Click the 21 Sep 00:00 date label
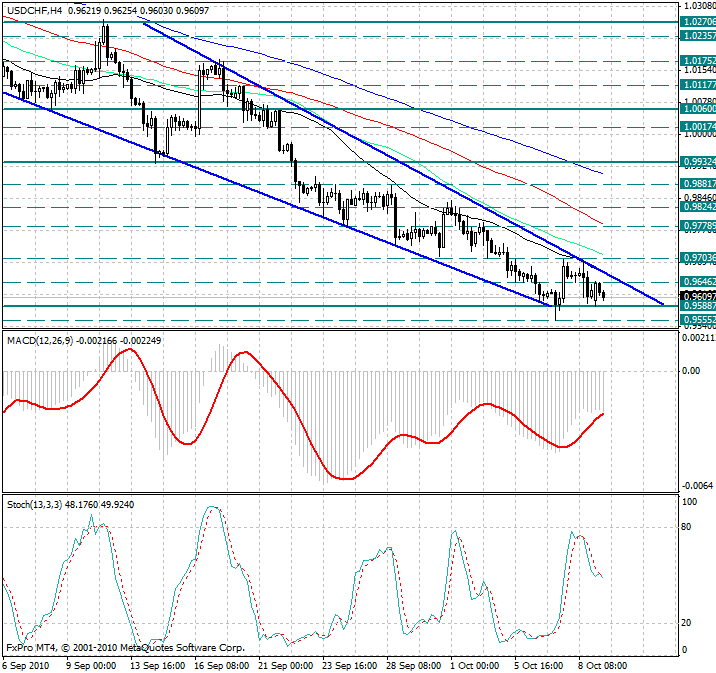Image resolution: width=716 pixels, height=673 pixels. 285,665
